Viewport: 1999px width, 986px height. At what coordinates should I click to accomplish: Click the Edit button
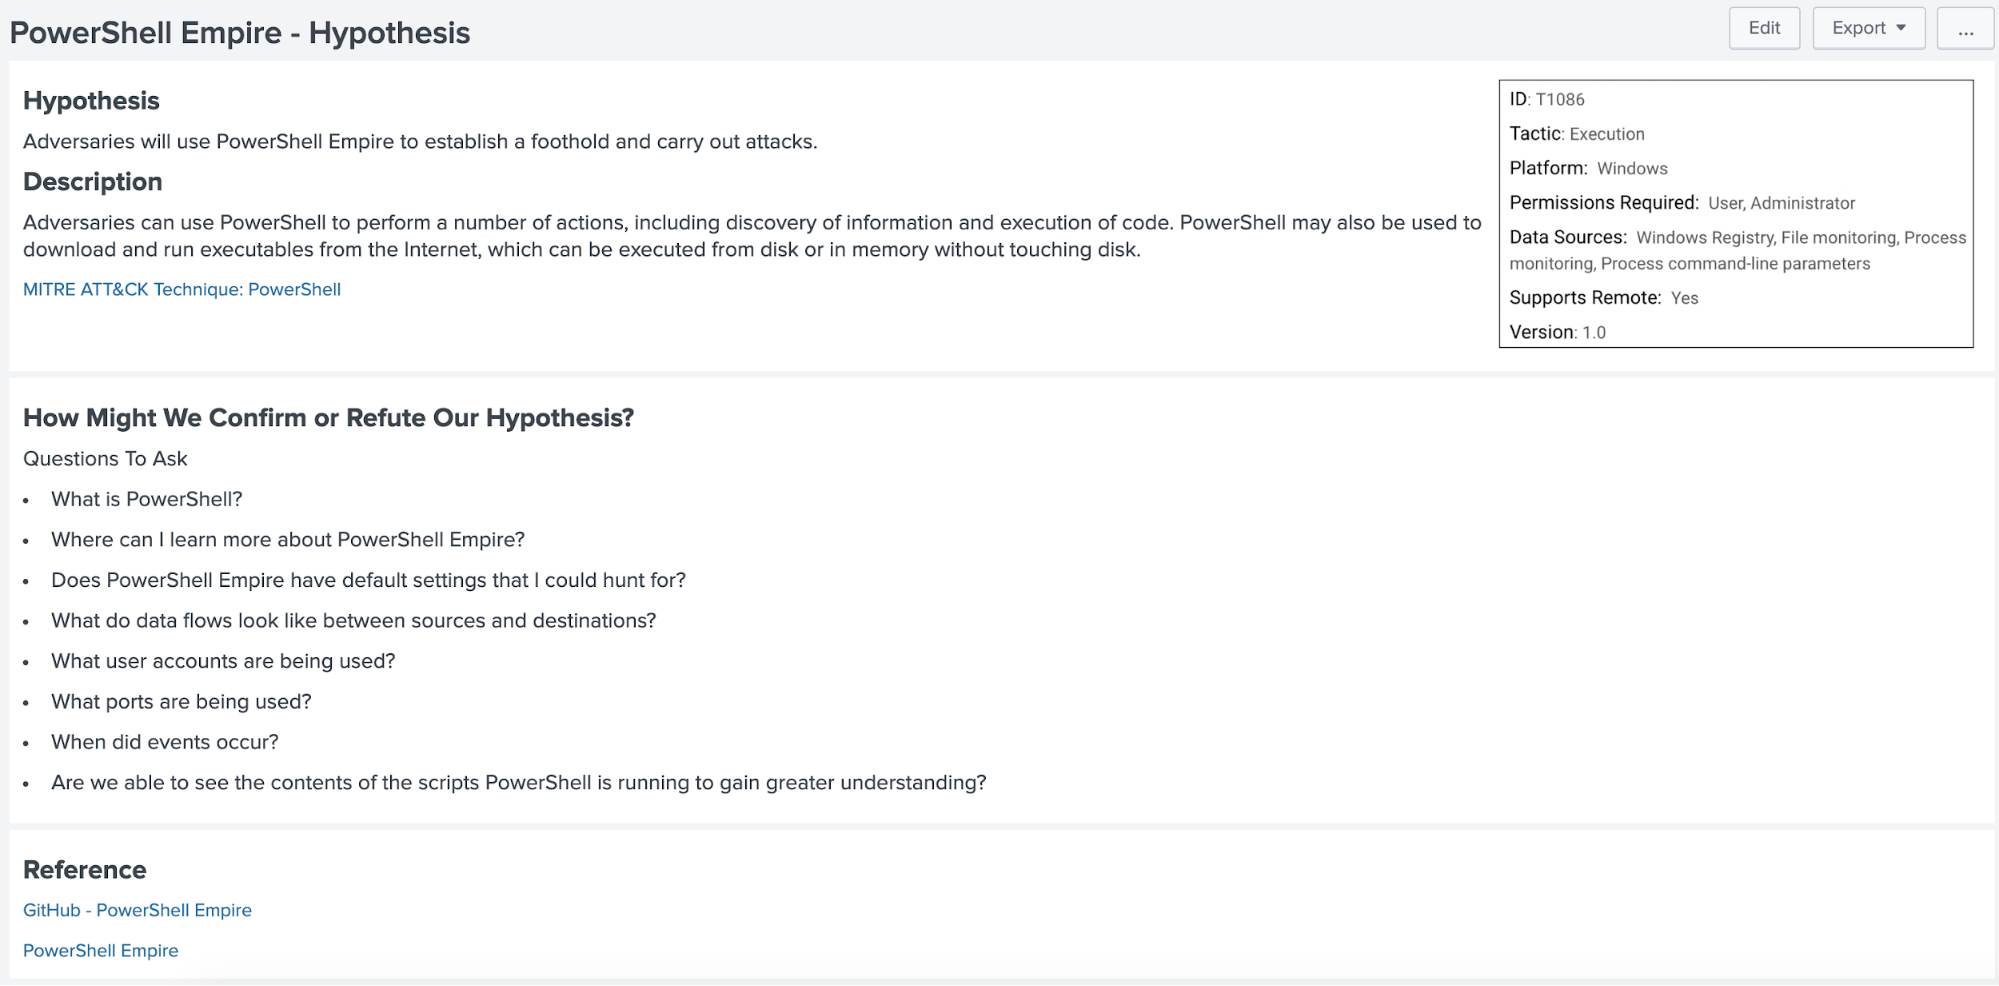click(1764, 28)
